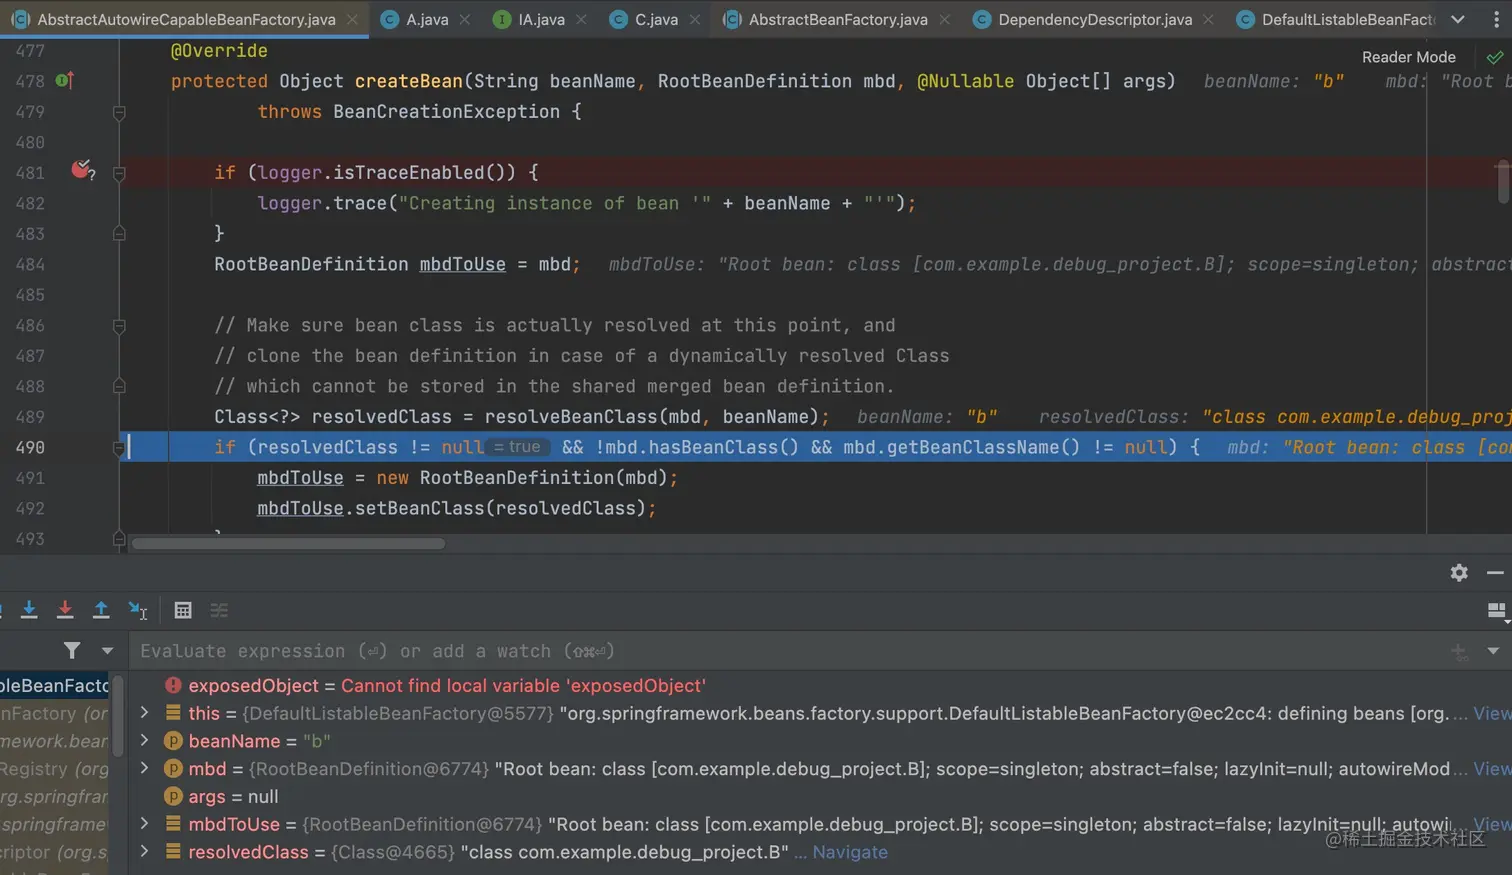Click the Step Into blue arrow icon
Viewport: 1512px width, 875px height.
pos(29,610)
